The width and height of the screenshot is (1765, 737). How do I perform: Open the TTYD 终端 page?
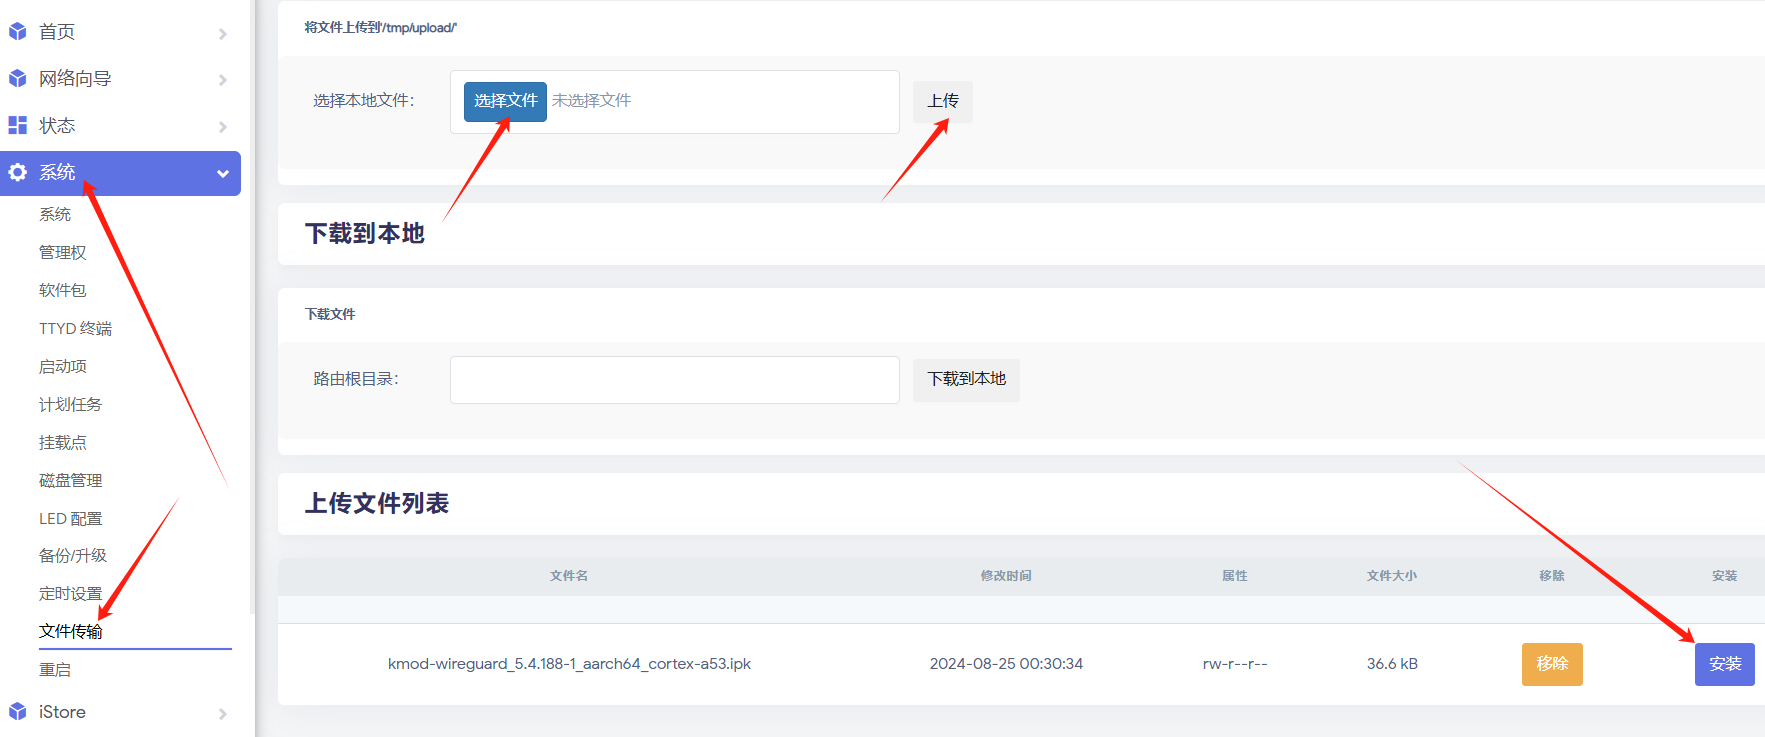pos(75,328)
